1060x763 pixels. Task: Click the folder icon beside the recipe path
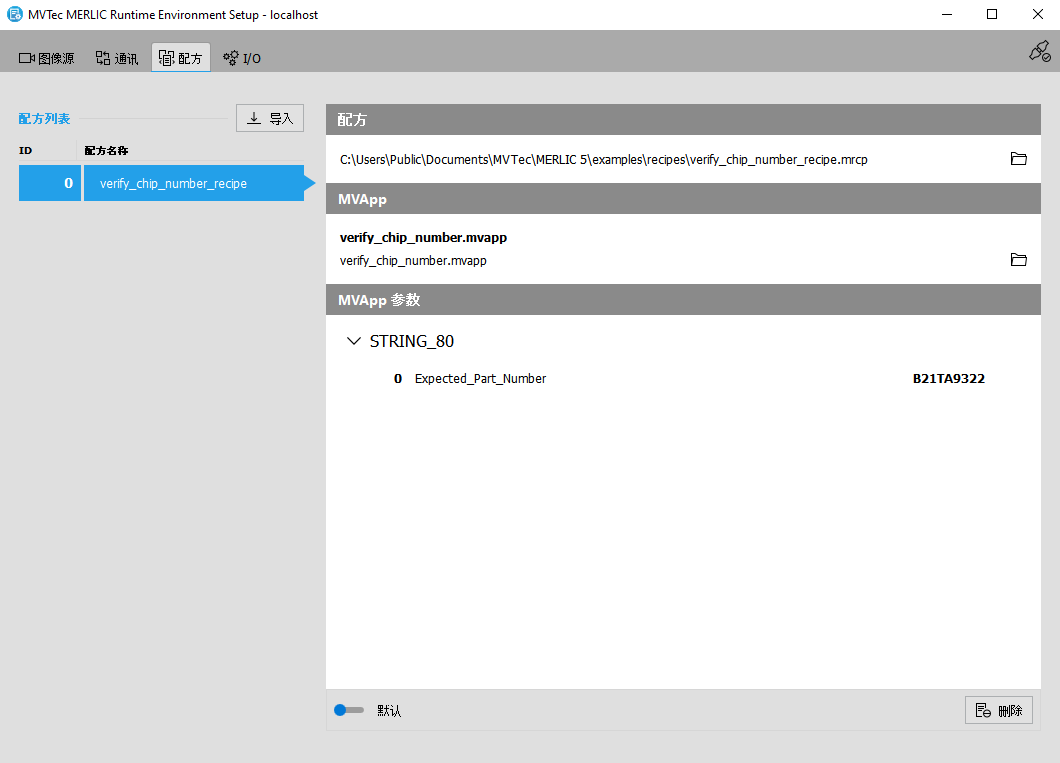coord(1018,159)
